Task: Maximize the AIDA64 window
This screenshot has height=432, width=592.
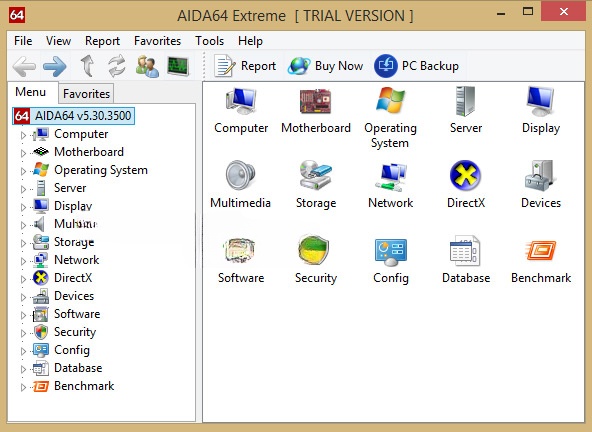Action: click(528, 12)
